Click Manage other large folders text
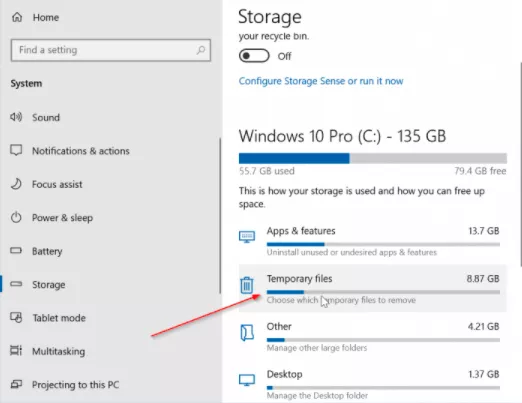This screenshot has width=522, height=403. [x=317, y=348]
